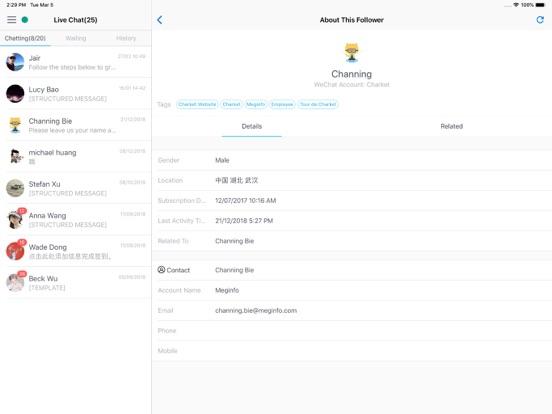Select the Related tab

(x=452, y=126)
